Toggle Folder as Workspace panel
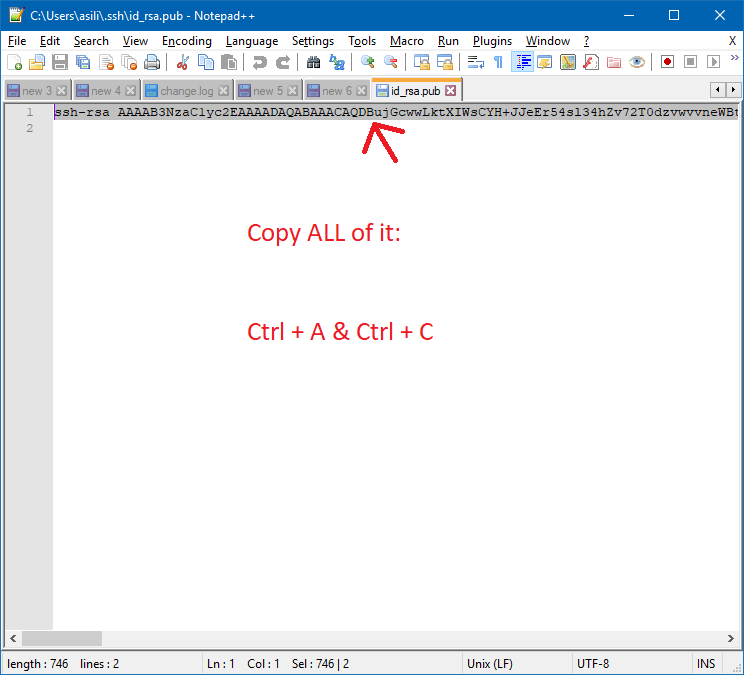Image resolution: width=744 pixels, height=675 pixels. point(614,62)
